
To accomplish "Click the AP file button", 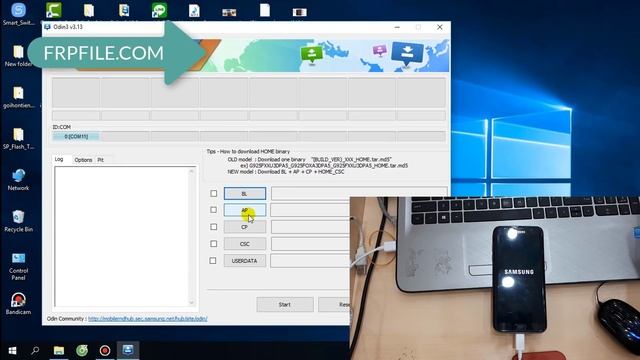I will (x=244, y=210).
